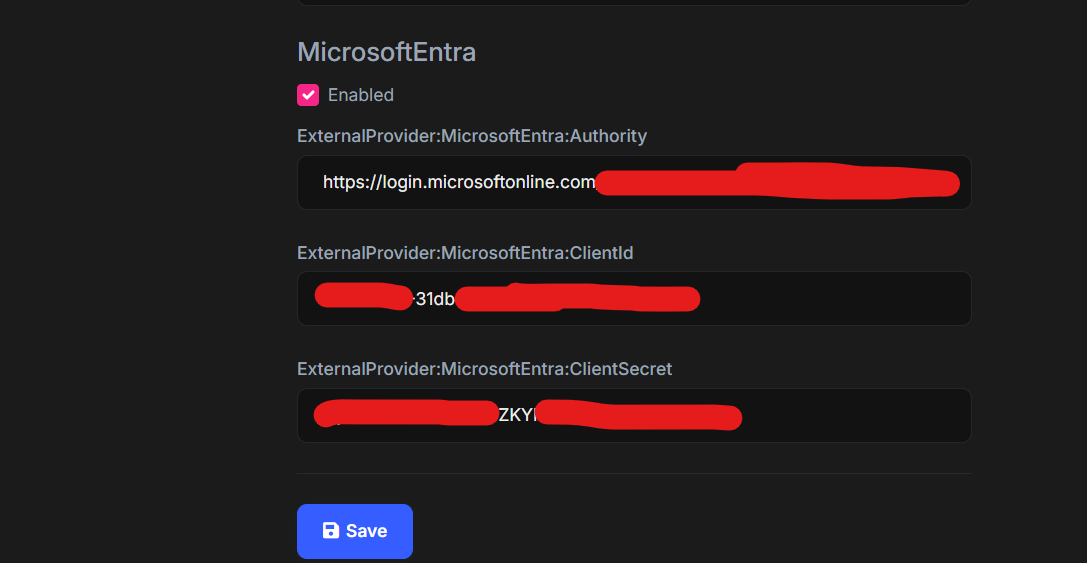The width and height of the screenshot is (1087, 563).
Task: Click the ExternalProvider:MicrosoftEntra:ClientSecret label
Action: [484, 369]
